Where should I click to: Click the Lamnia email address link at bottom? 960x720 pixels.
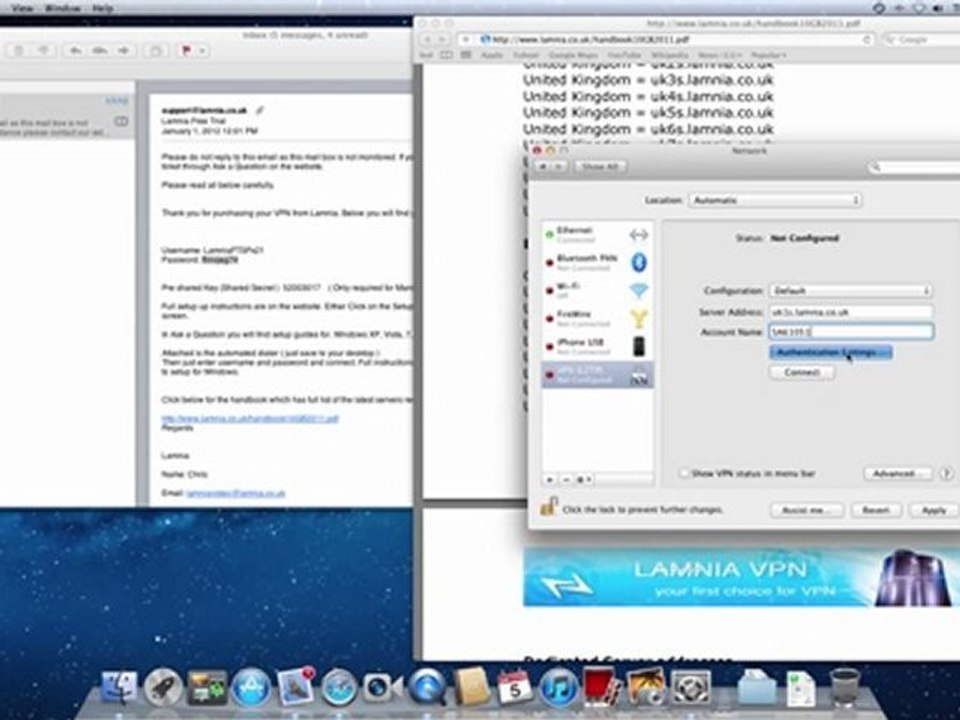[x=236, y=493]
